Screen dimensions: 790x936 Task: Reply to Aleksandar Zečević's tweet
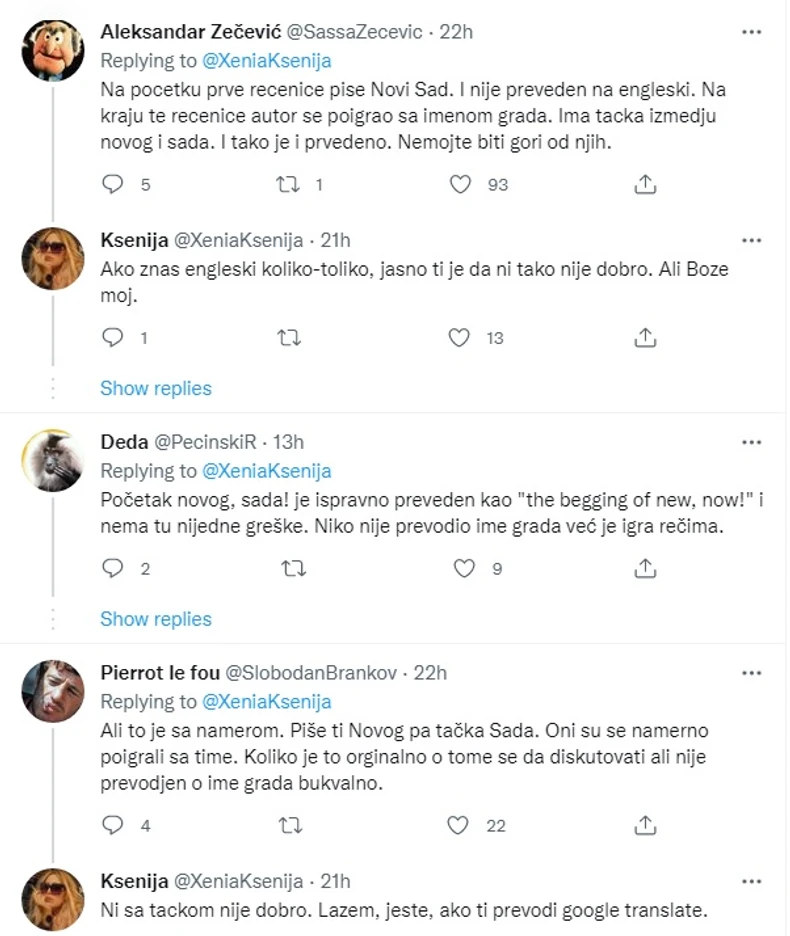click(114, 184)
